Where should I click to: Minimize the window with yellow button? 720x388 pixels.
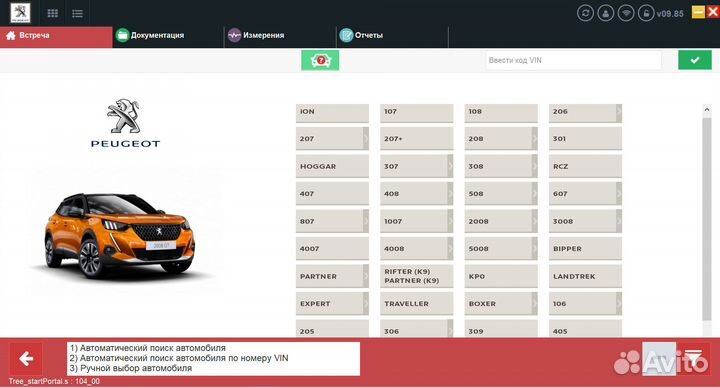(x=698, y=12)
